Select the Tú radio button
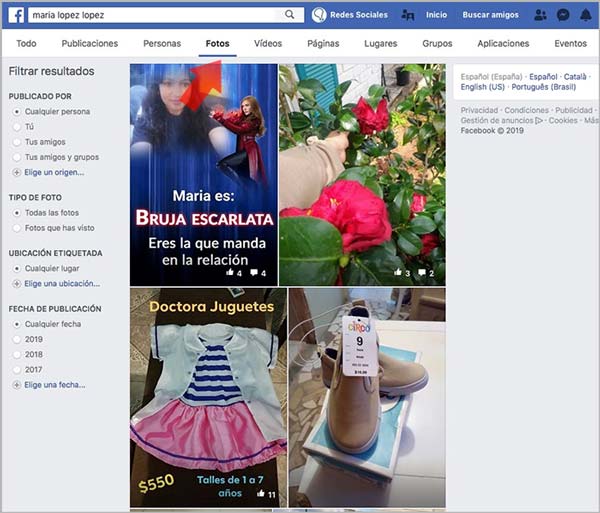This screenshot has height=513, width=600. tap(16, 127)
